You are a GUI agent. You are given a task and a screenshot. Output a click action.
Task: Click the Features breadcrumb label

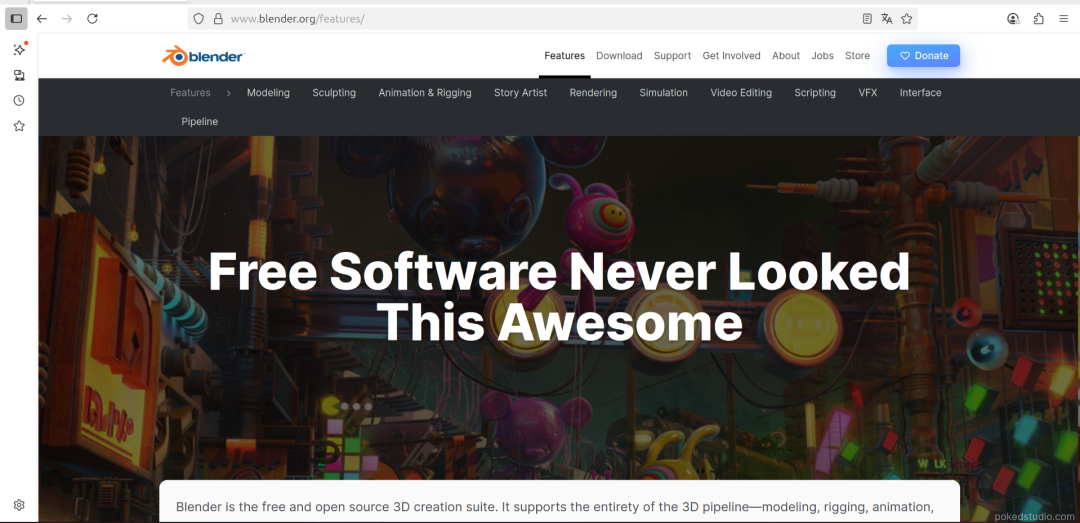point(190,93)
